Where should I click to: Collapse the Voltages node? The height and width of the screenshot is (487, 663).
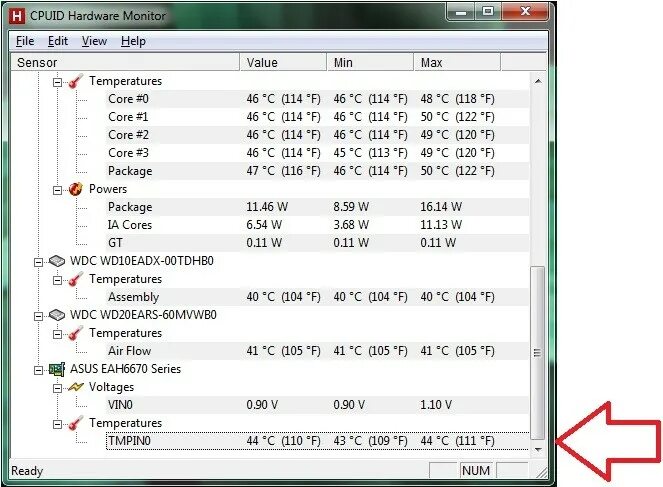57,389
